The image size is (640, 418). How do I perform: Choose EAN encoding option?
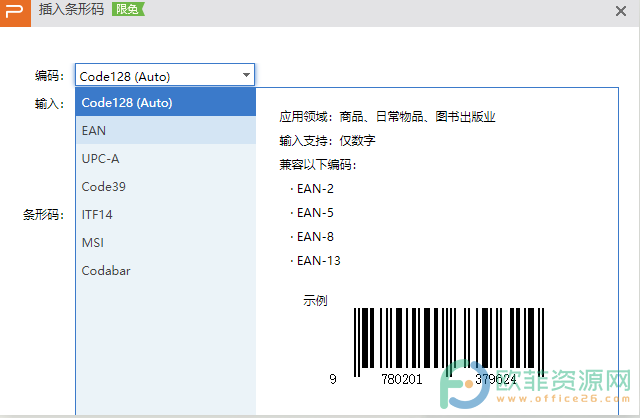[166, 131]
